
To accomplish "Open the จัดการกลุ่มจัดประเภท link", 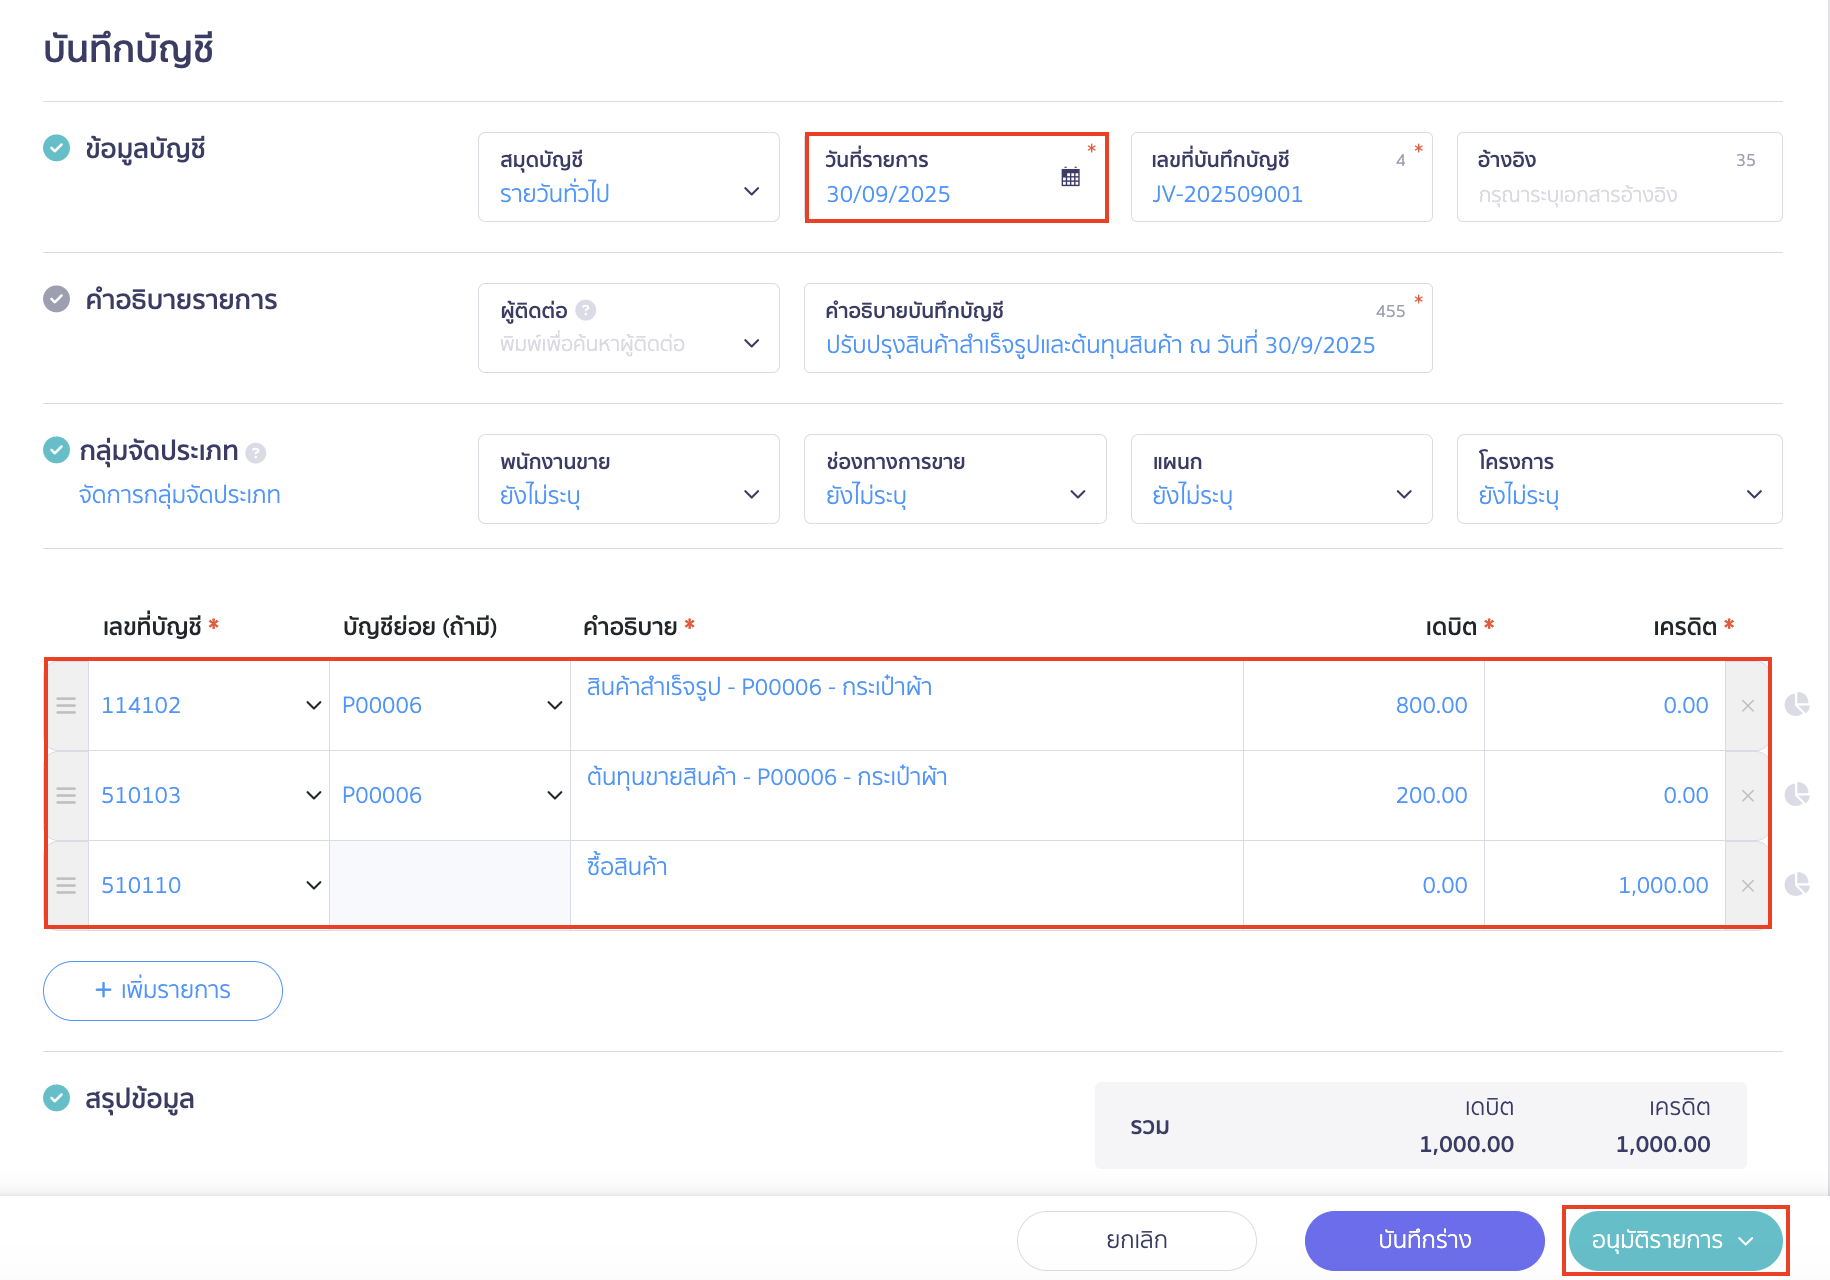I will tap(180, 495).
